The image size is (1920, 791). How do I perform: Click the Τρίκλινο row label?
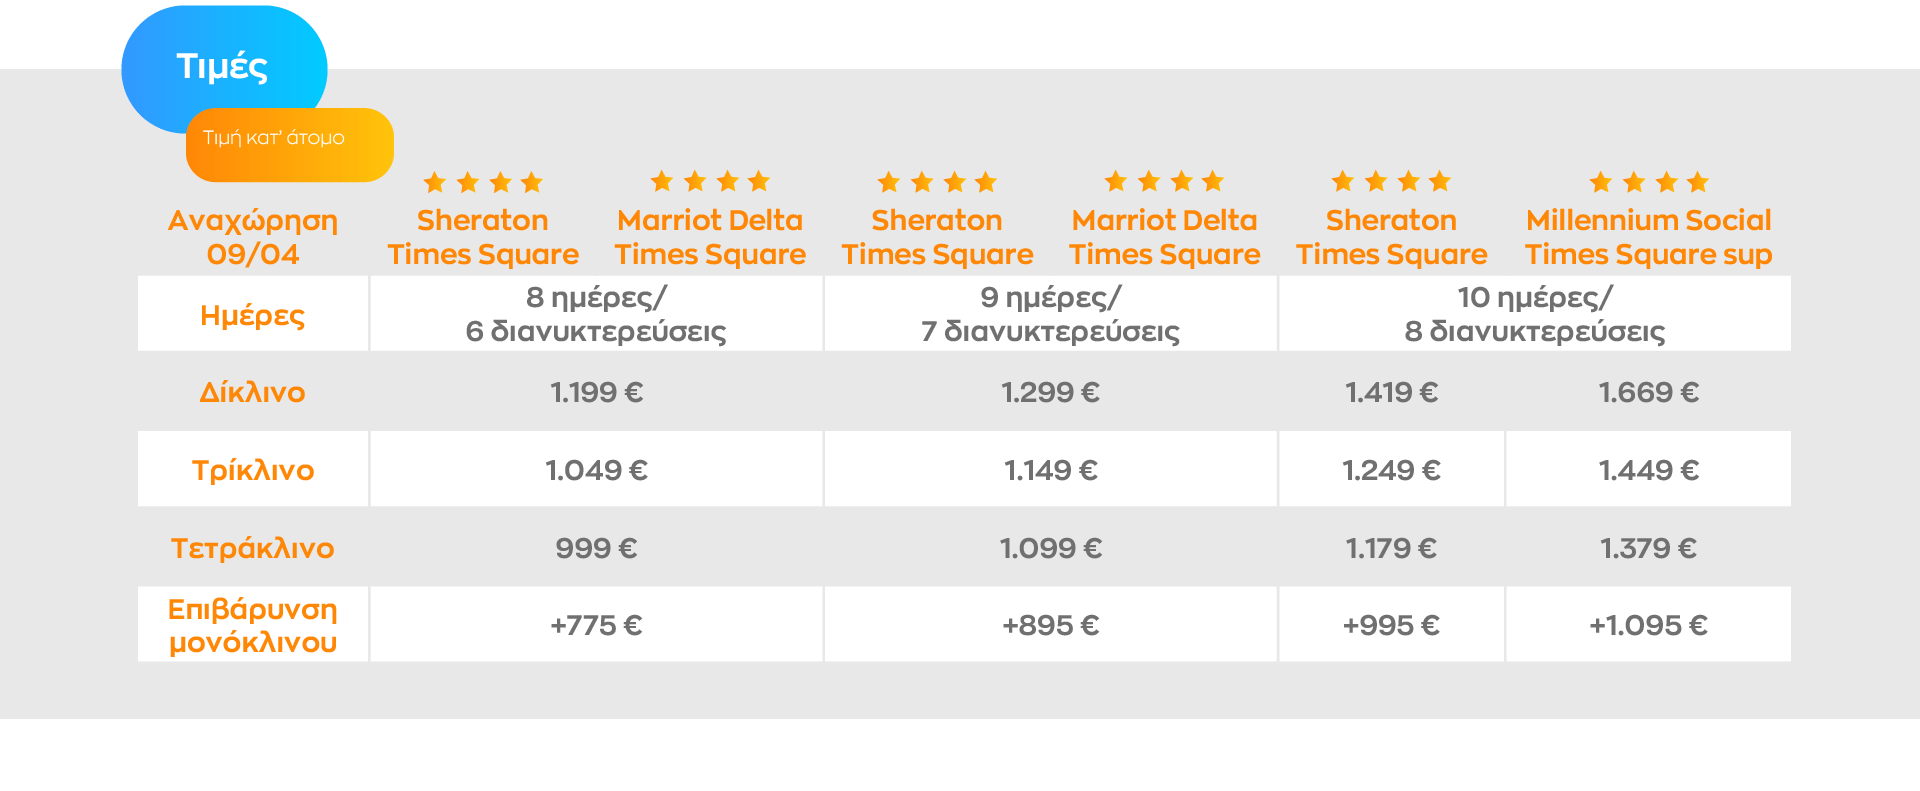[x=253, y=470]
